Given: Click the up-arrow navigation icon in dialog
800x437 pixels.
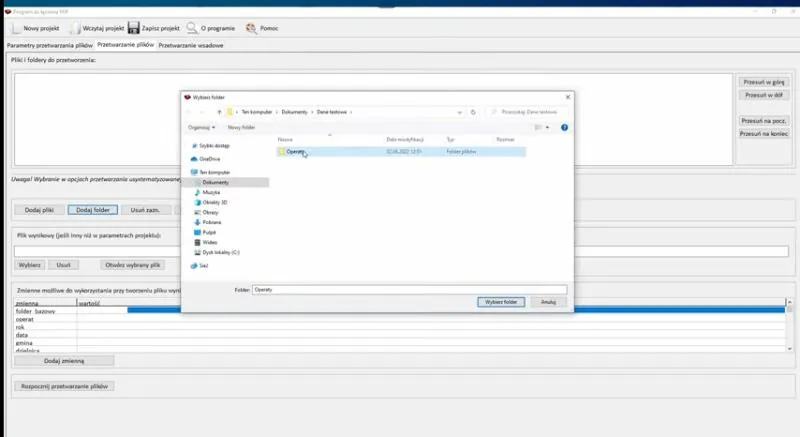Looking at the screenshot, I should [x=219, y=112].
